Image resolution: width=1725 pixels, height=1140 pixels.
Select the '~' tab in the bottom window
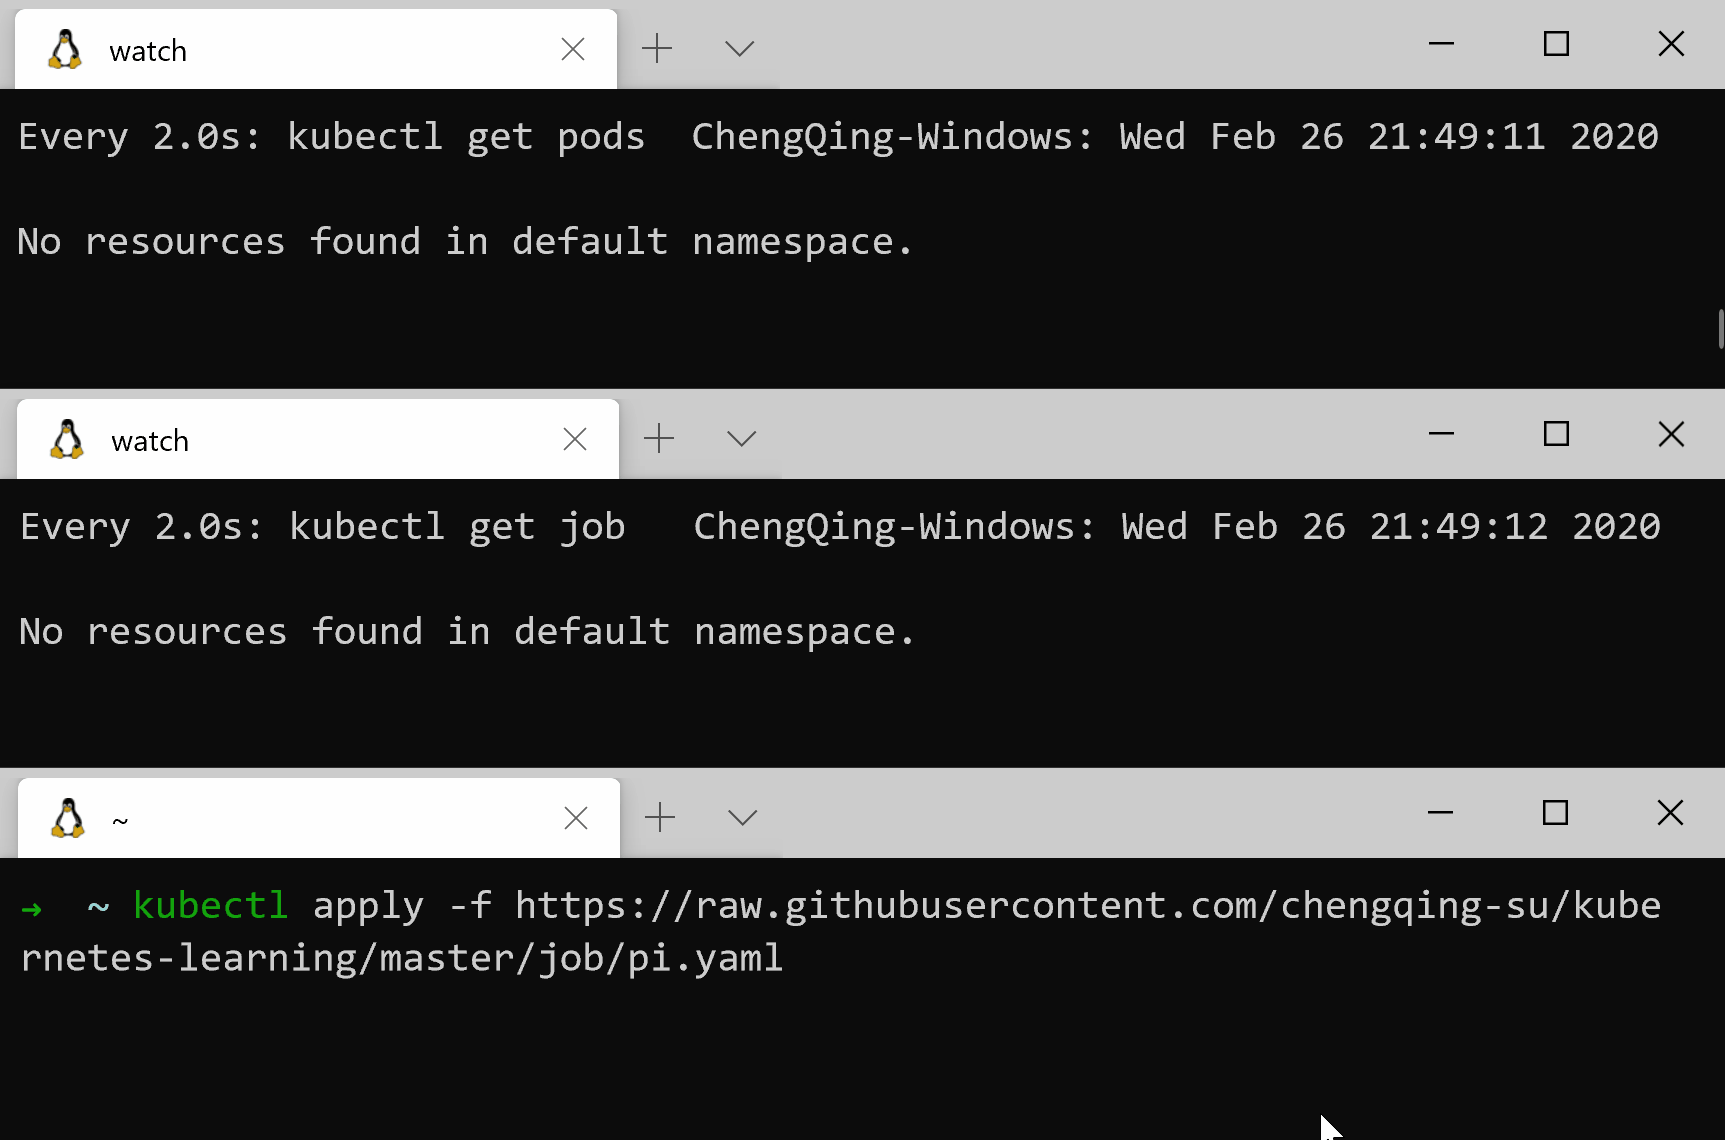pyautogui.click(x=300, y=819)
